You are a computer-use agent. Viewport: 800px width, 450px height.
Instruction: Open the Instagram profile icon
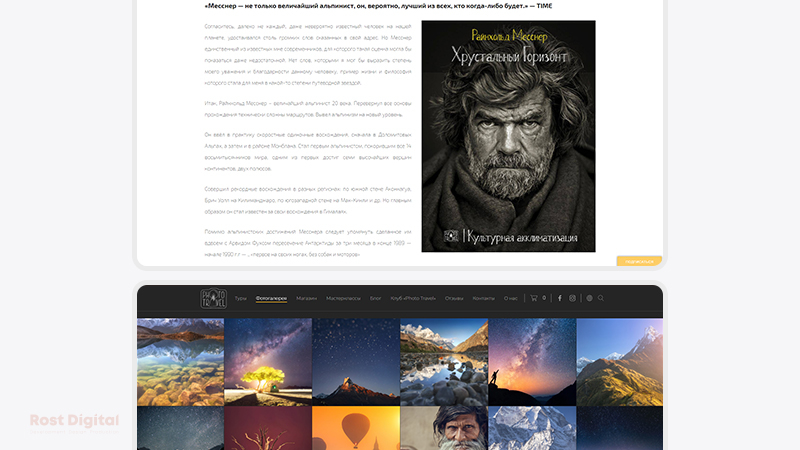click(x=573, y=298)
